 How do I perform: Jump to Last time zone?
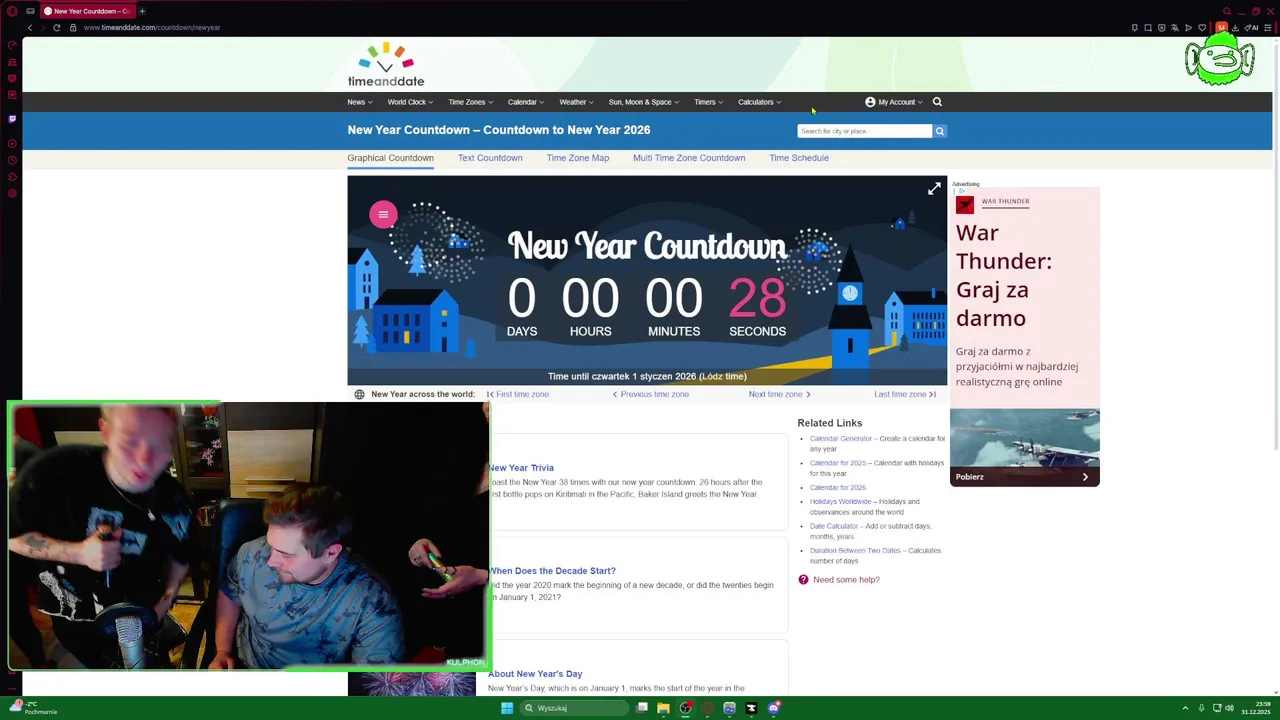click(905, 394)
